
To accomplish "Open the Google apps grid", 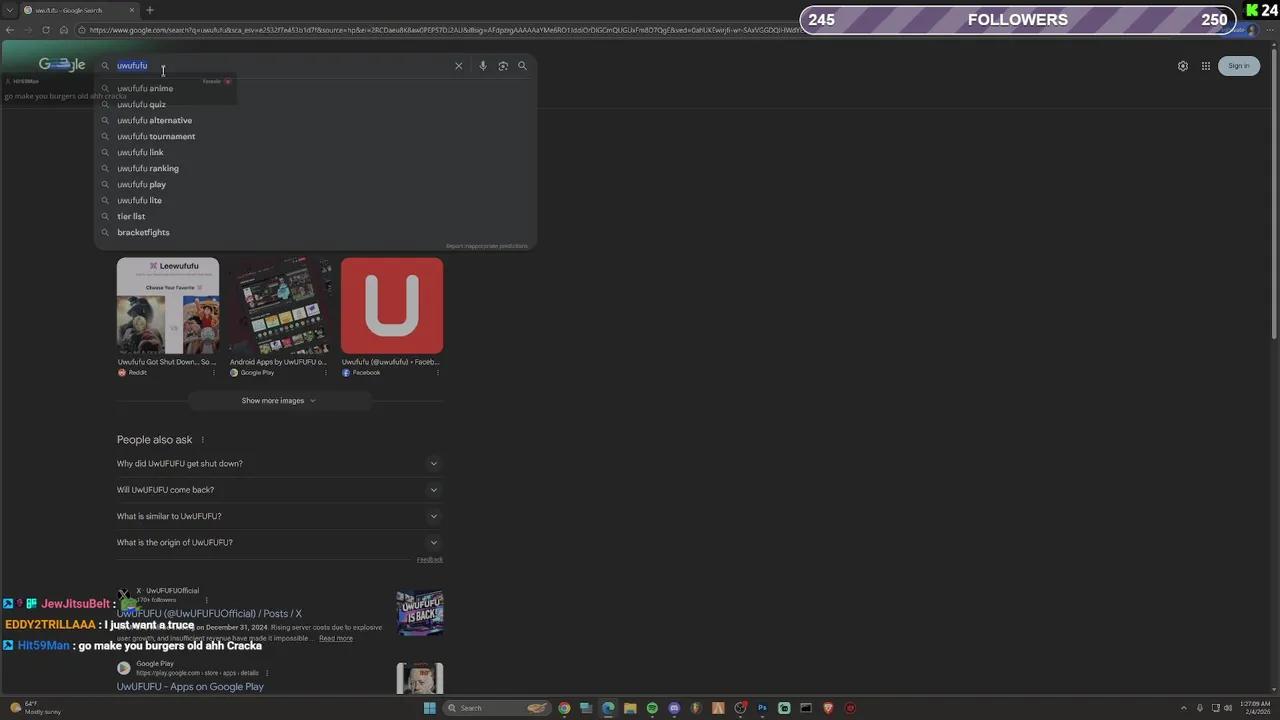I will click(1206, 66).
